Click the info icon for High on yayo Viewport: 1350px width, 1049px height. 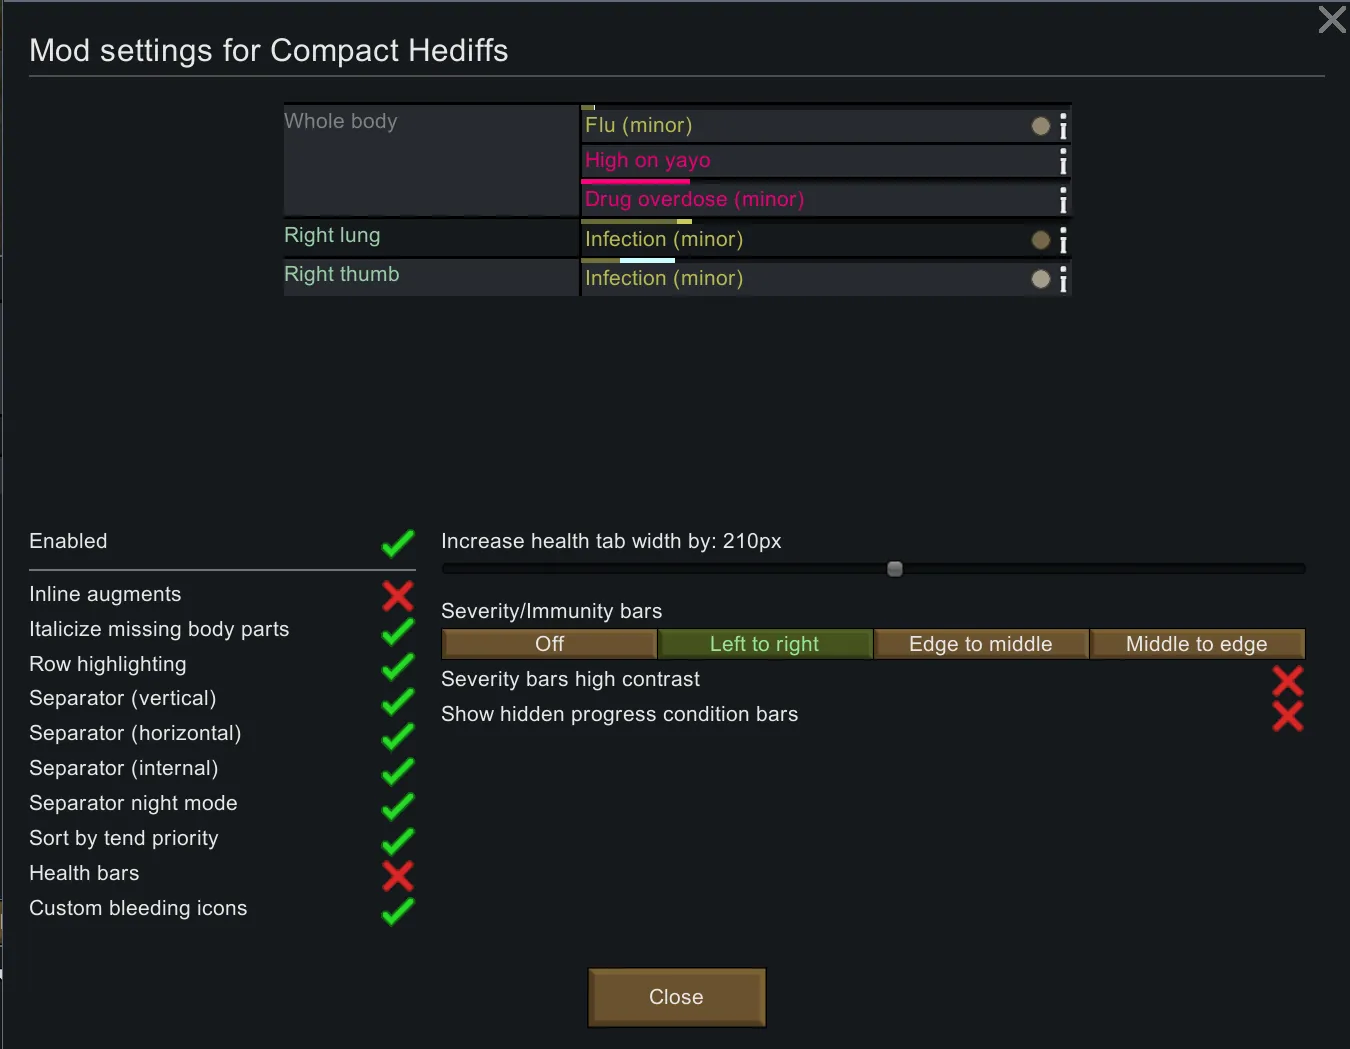[x=1063, y=162]
